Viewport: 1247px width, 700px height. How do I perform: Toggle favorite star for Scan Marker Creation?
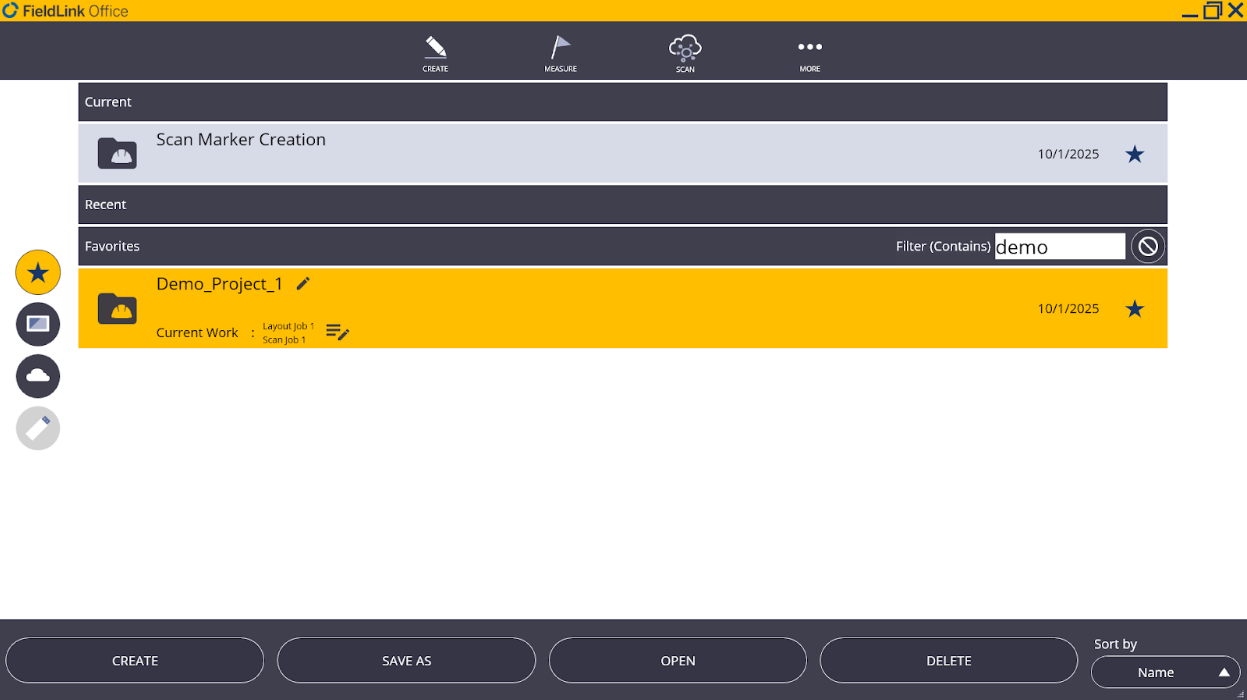pos(1134,154)
